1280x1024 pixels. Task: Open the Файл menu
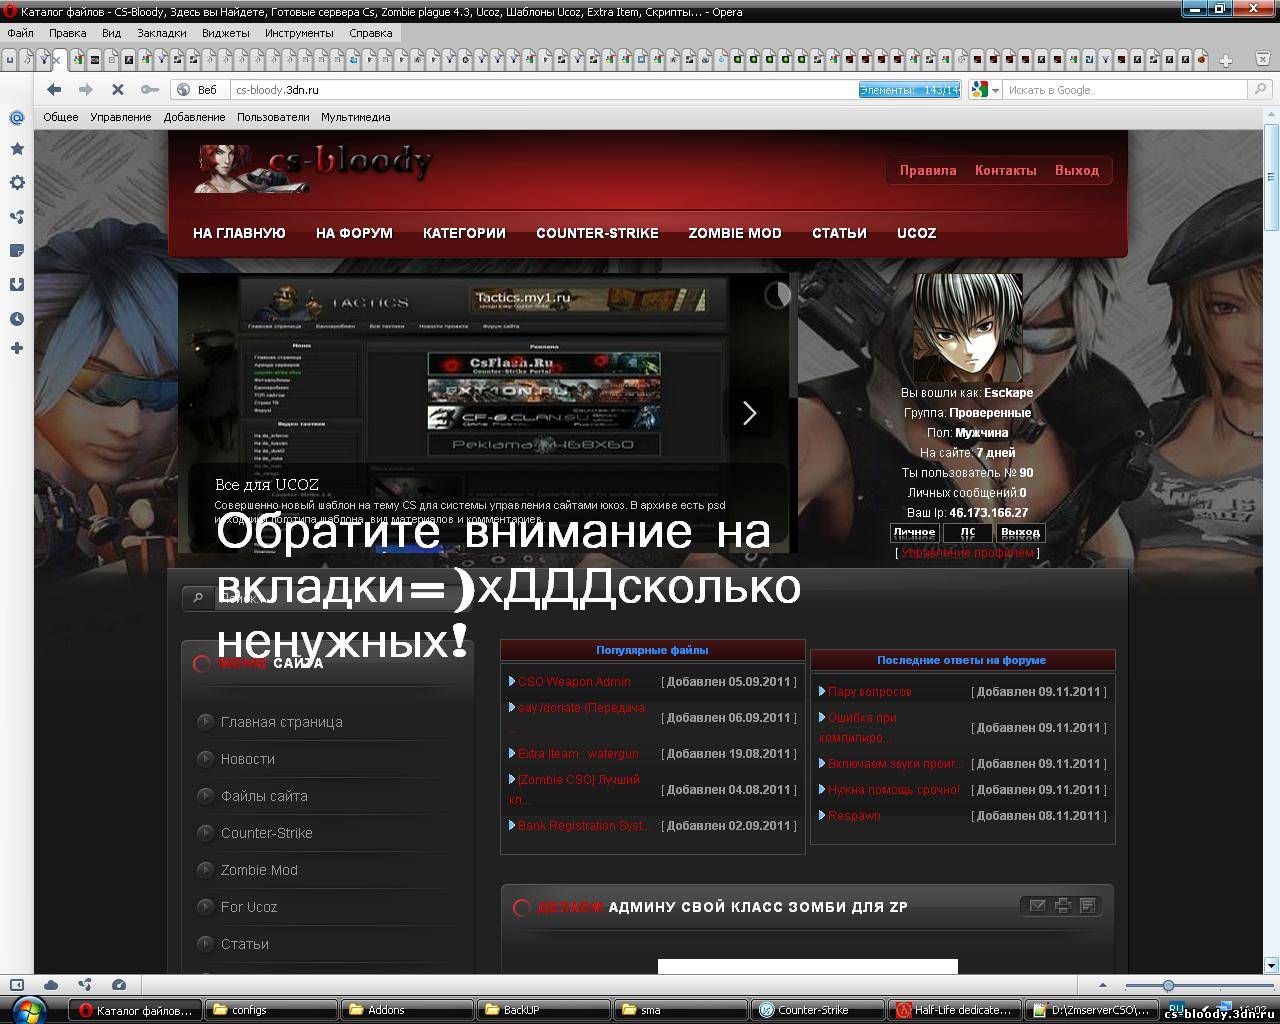[x=20, y=33]
